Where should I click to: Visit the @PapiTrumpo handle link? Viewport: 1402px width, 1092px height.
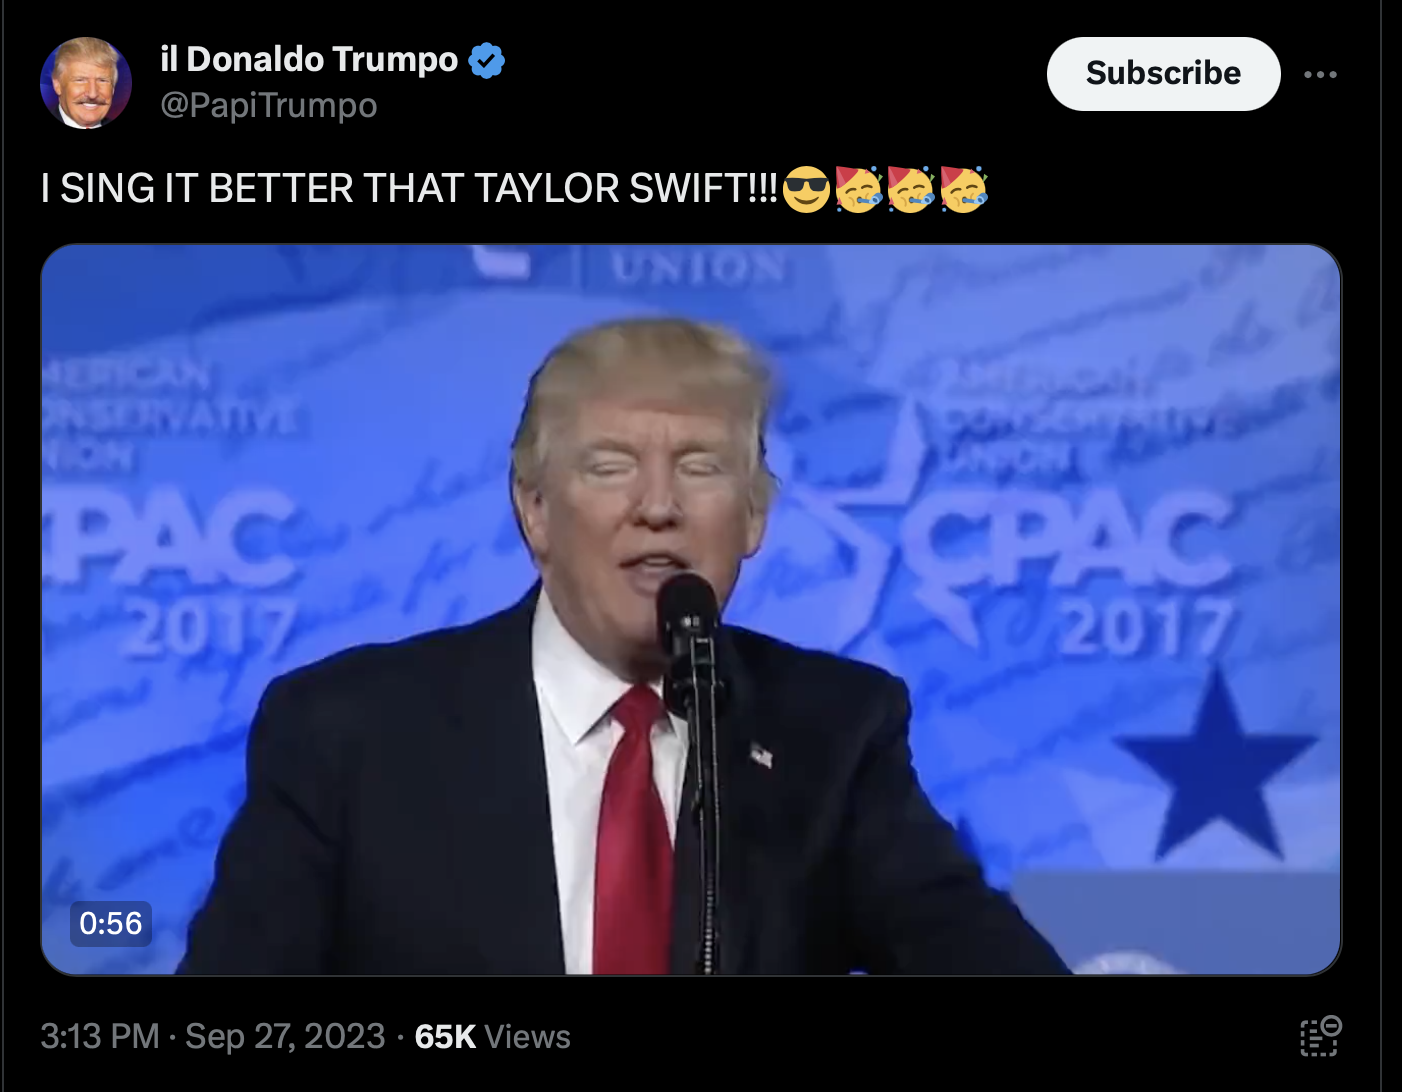pos(269,105)
